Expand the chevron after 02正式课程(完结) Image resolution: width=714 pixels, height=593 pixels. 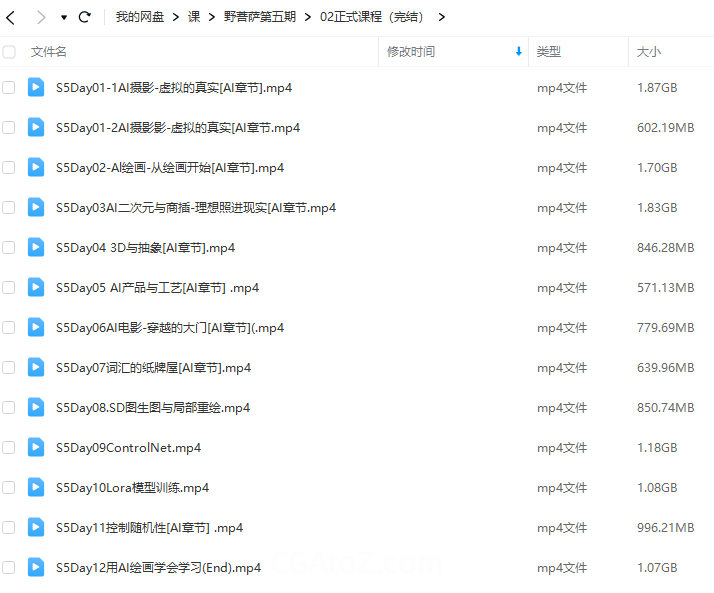442,17
